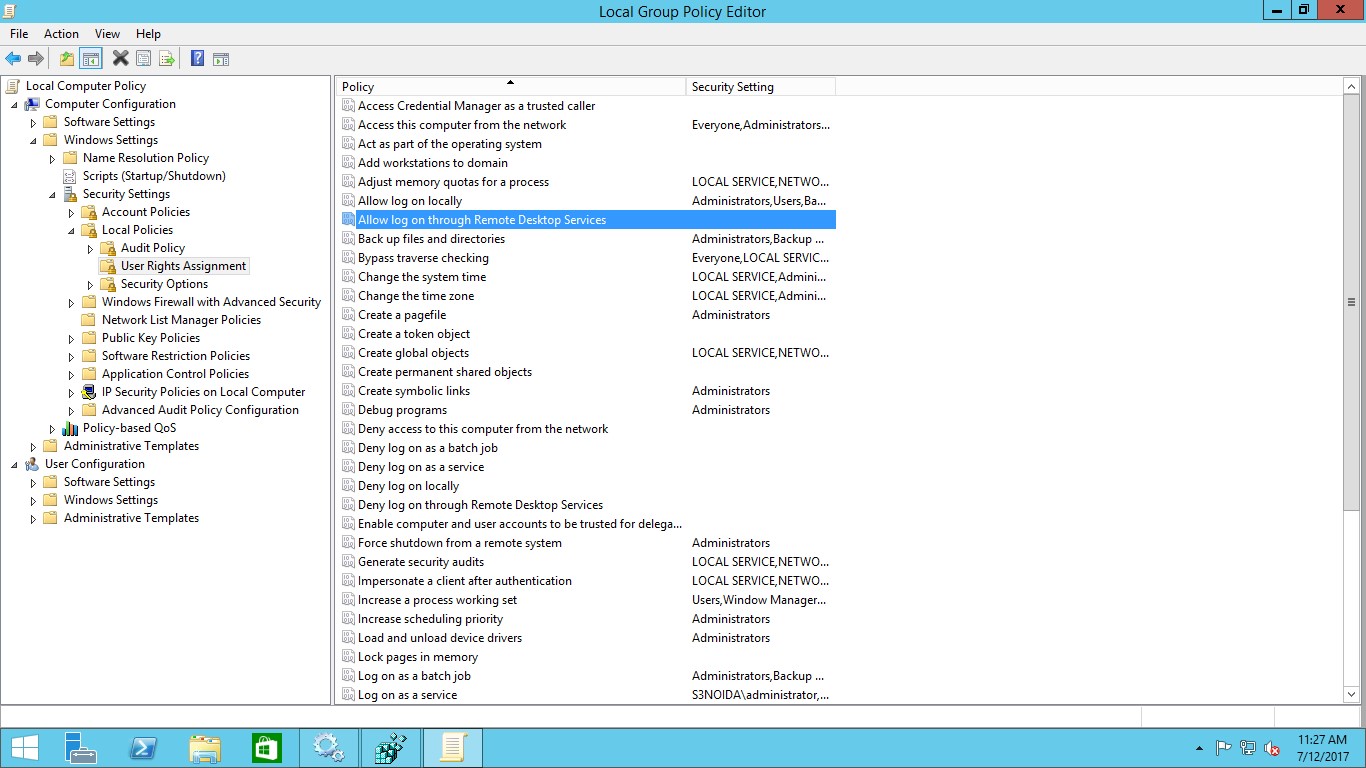
Task: Select Administrative Templates under User Configuration
Action: coord(131,518)
